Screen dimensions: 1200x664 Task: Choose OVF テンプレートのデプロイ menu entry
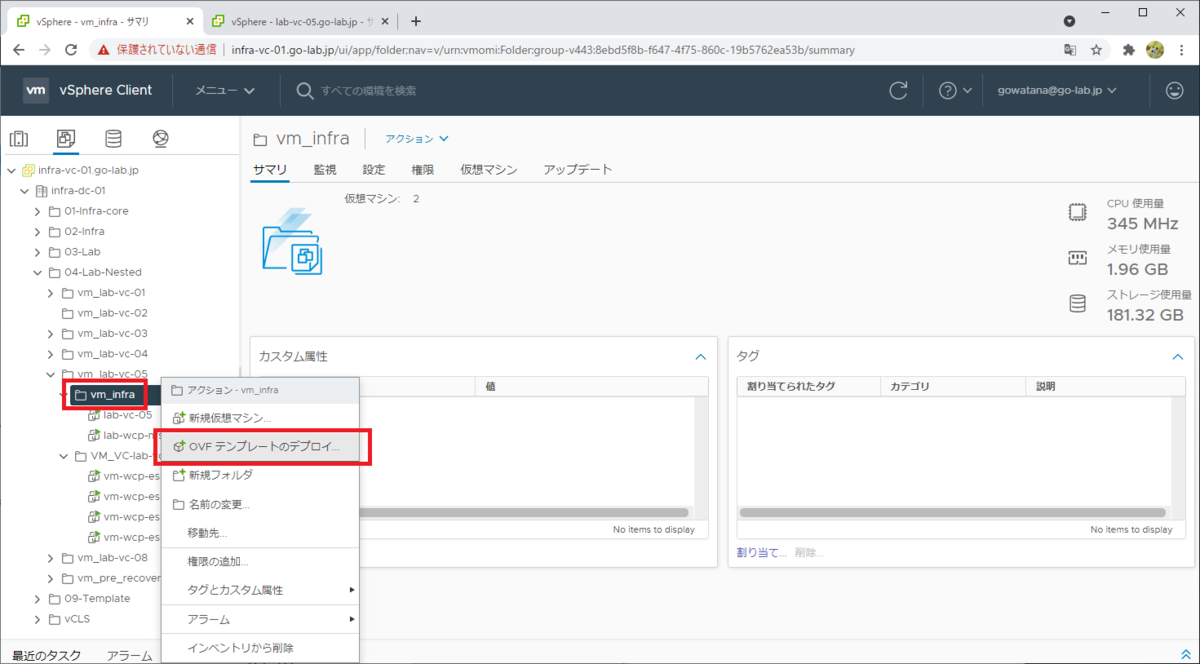pos(259,447)
